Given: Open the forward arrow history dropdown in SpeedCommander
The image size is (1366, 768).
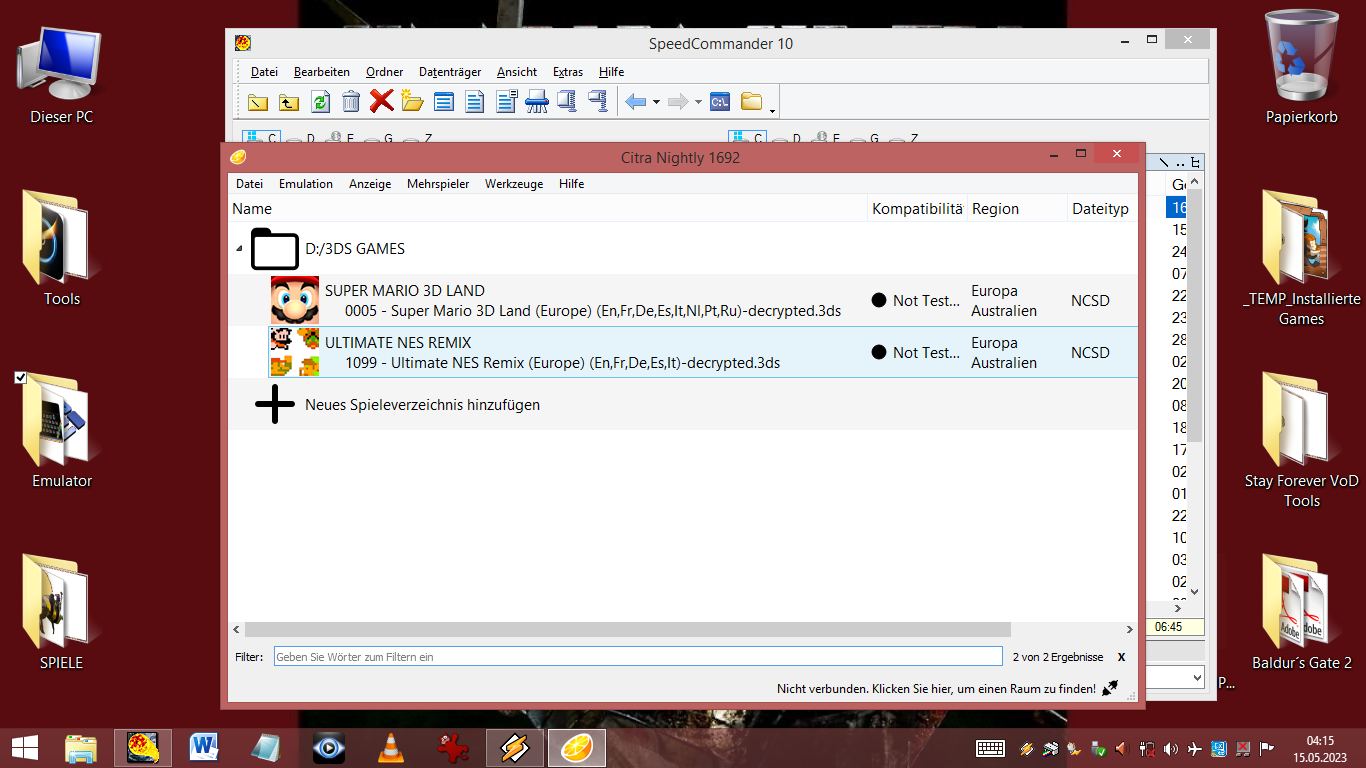Looking at the screenshot, I should tap(698, 102).
